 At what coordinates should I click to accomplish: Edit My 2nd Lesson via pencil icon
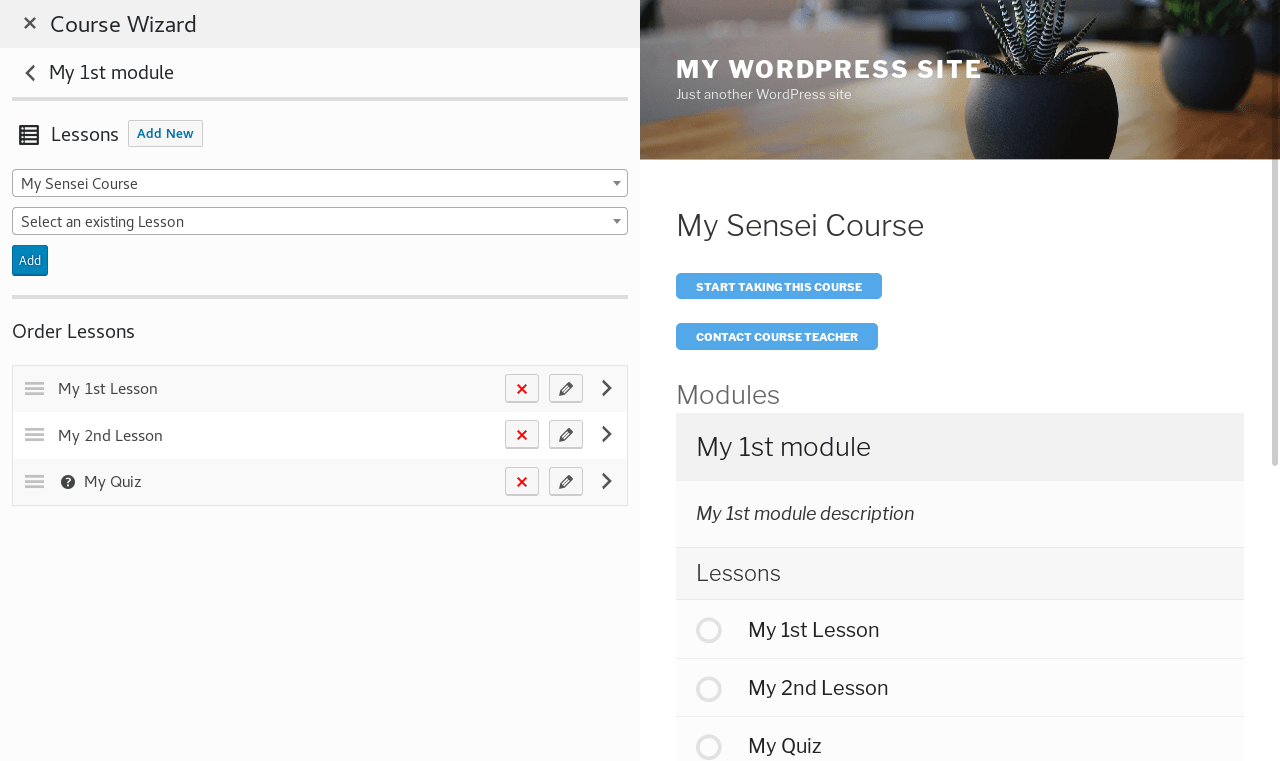click(x=566, y=435)
